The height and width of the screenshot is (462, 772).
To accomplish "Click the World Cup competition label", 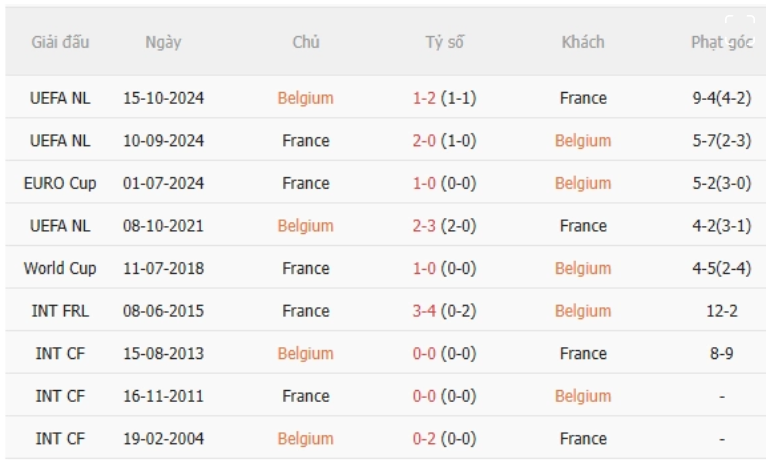I will (x=60, y=268).
